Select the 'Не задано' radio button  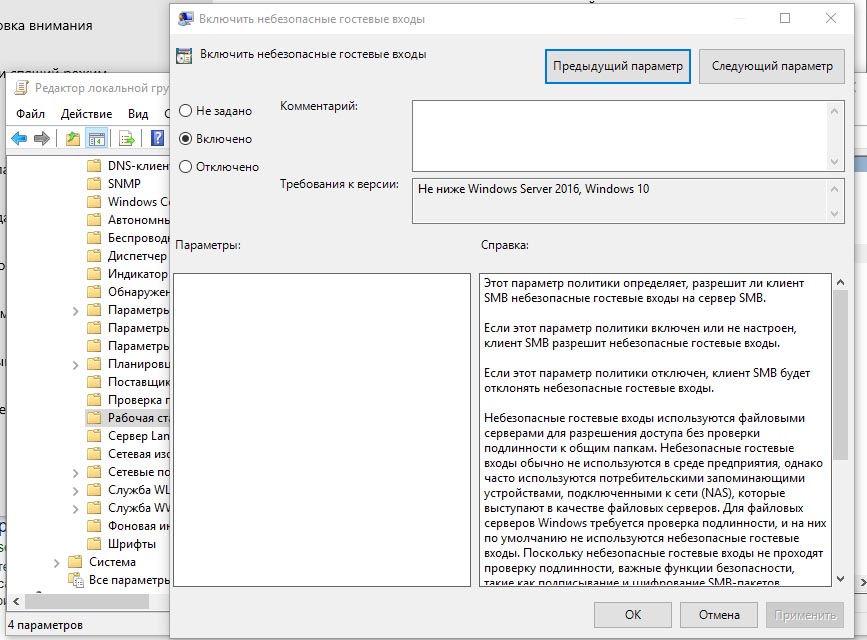pos(185,111)
